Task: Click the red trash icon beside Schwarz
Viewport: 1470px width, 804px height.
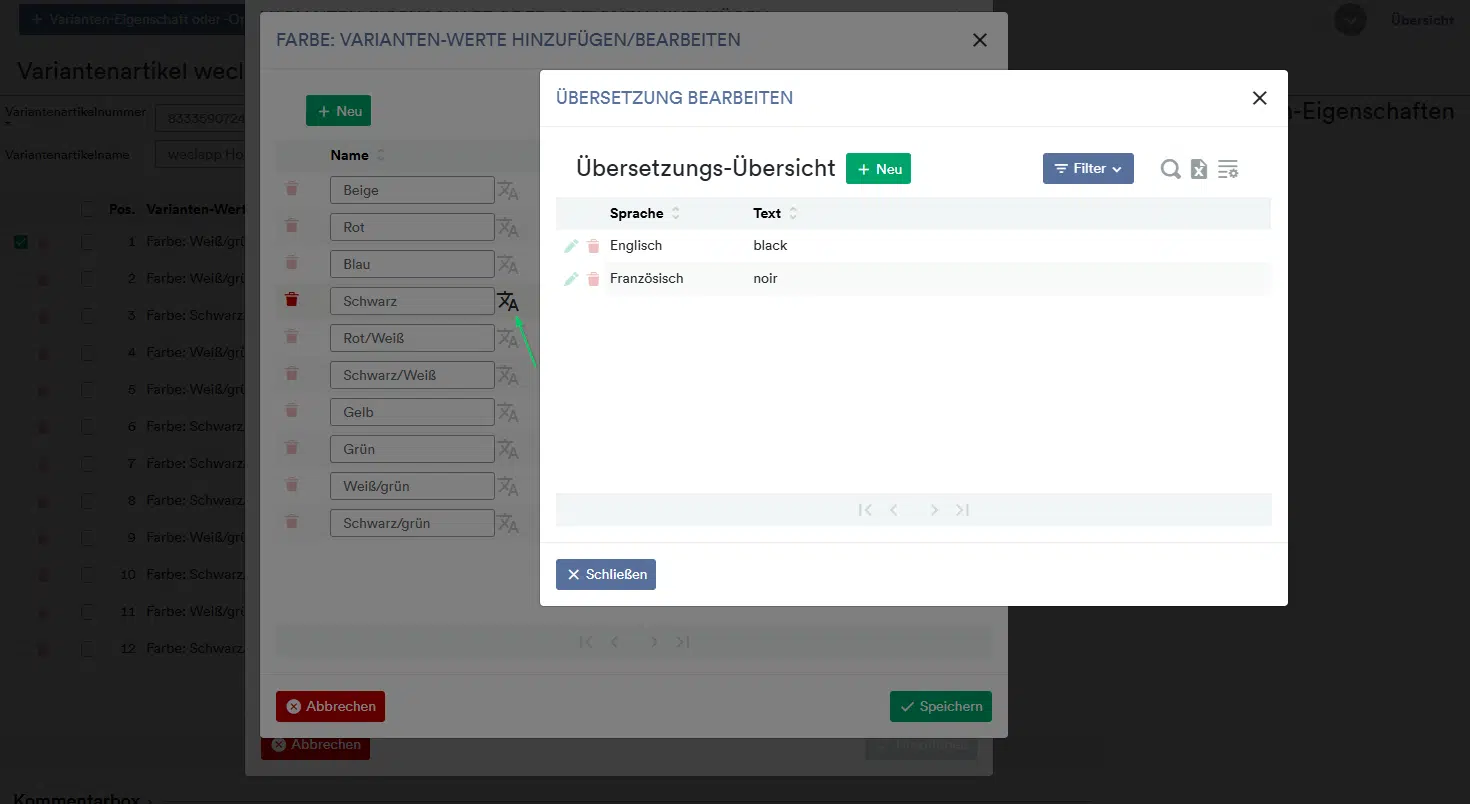Action: [292, 300]
